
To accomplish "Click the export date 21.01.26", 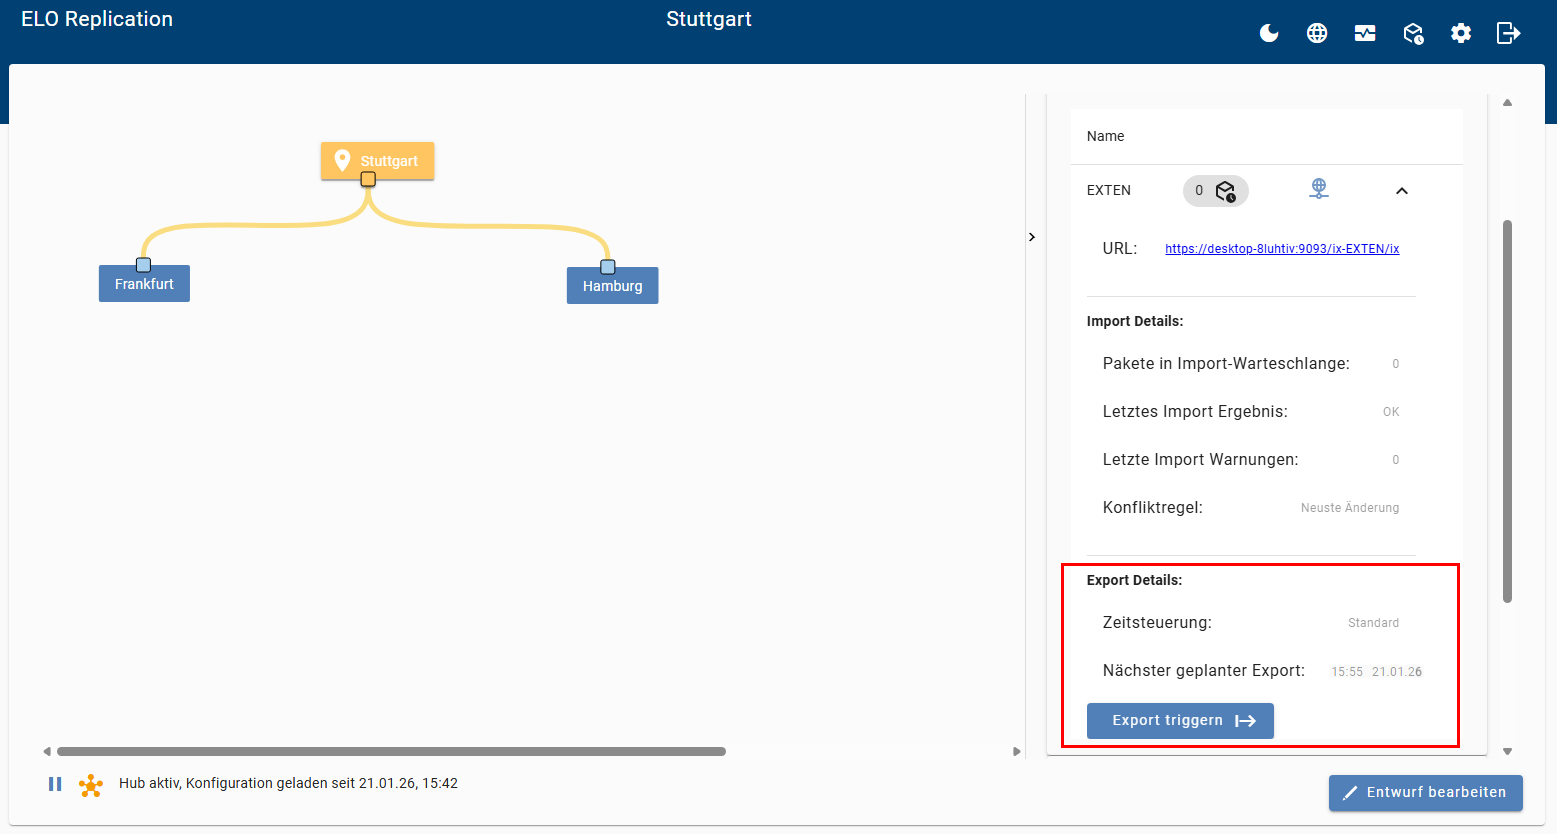I will pyautogui.click(x=1397, y=672).
